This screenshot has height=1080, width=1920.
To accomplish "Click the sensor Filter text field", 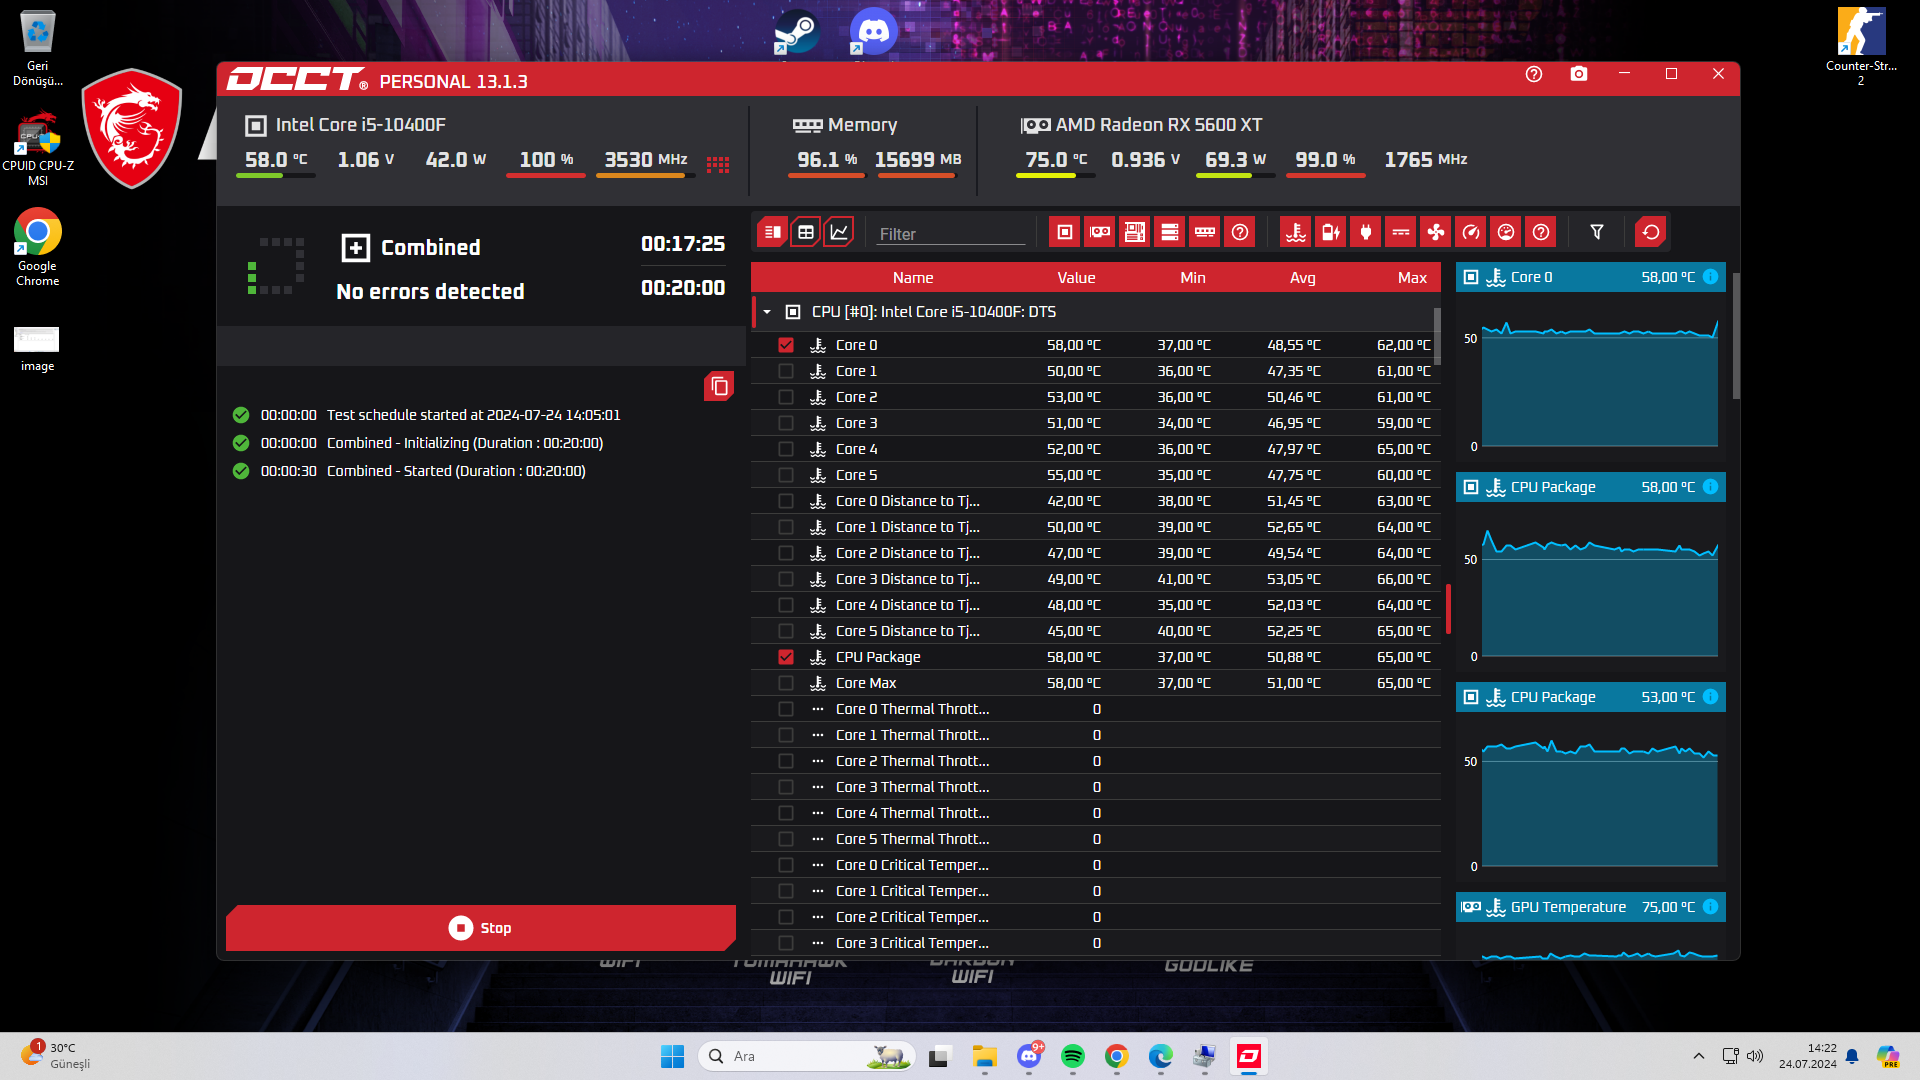I will (950, 234).
